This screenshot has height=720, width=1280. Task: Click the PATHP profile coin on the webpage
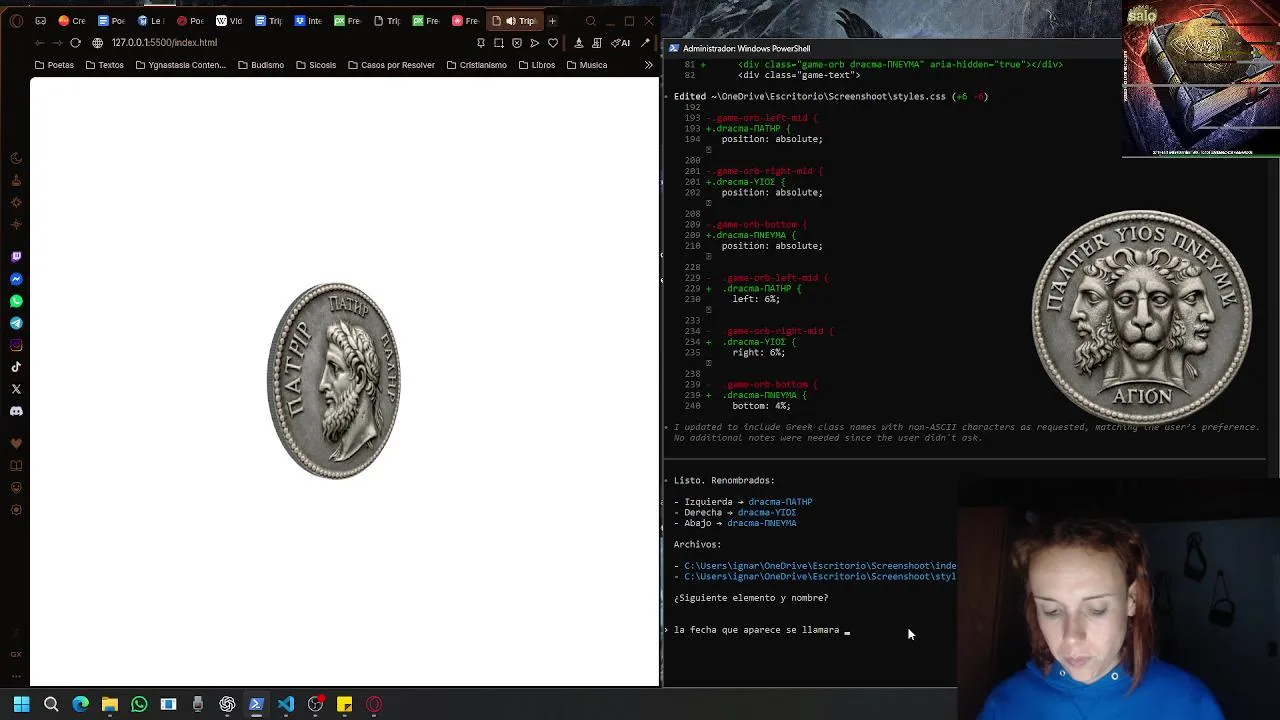(334, 381)
